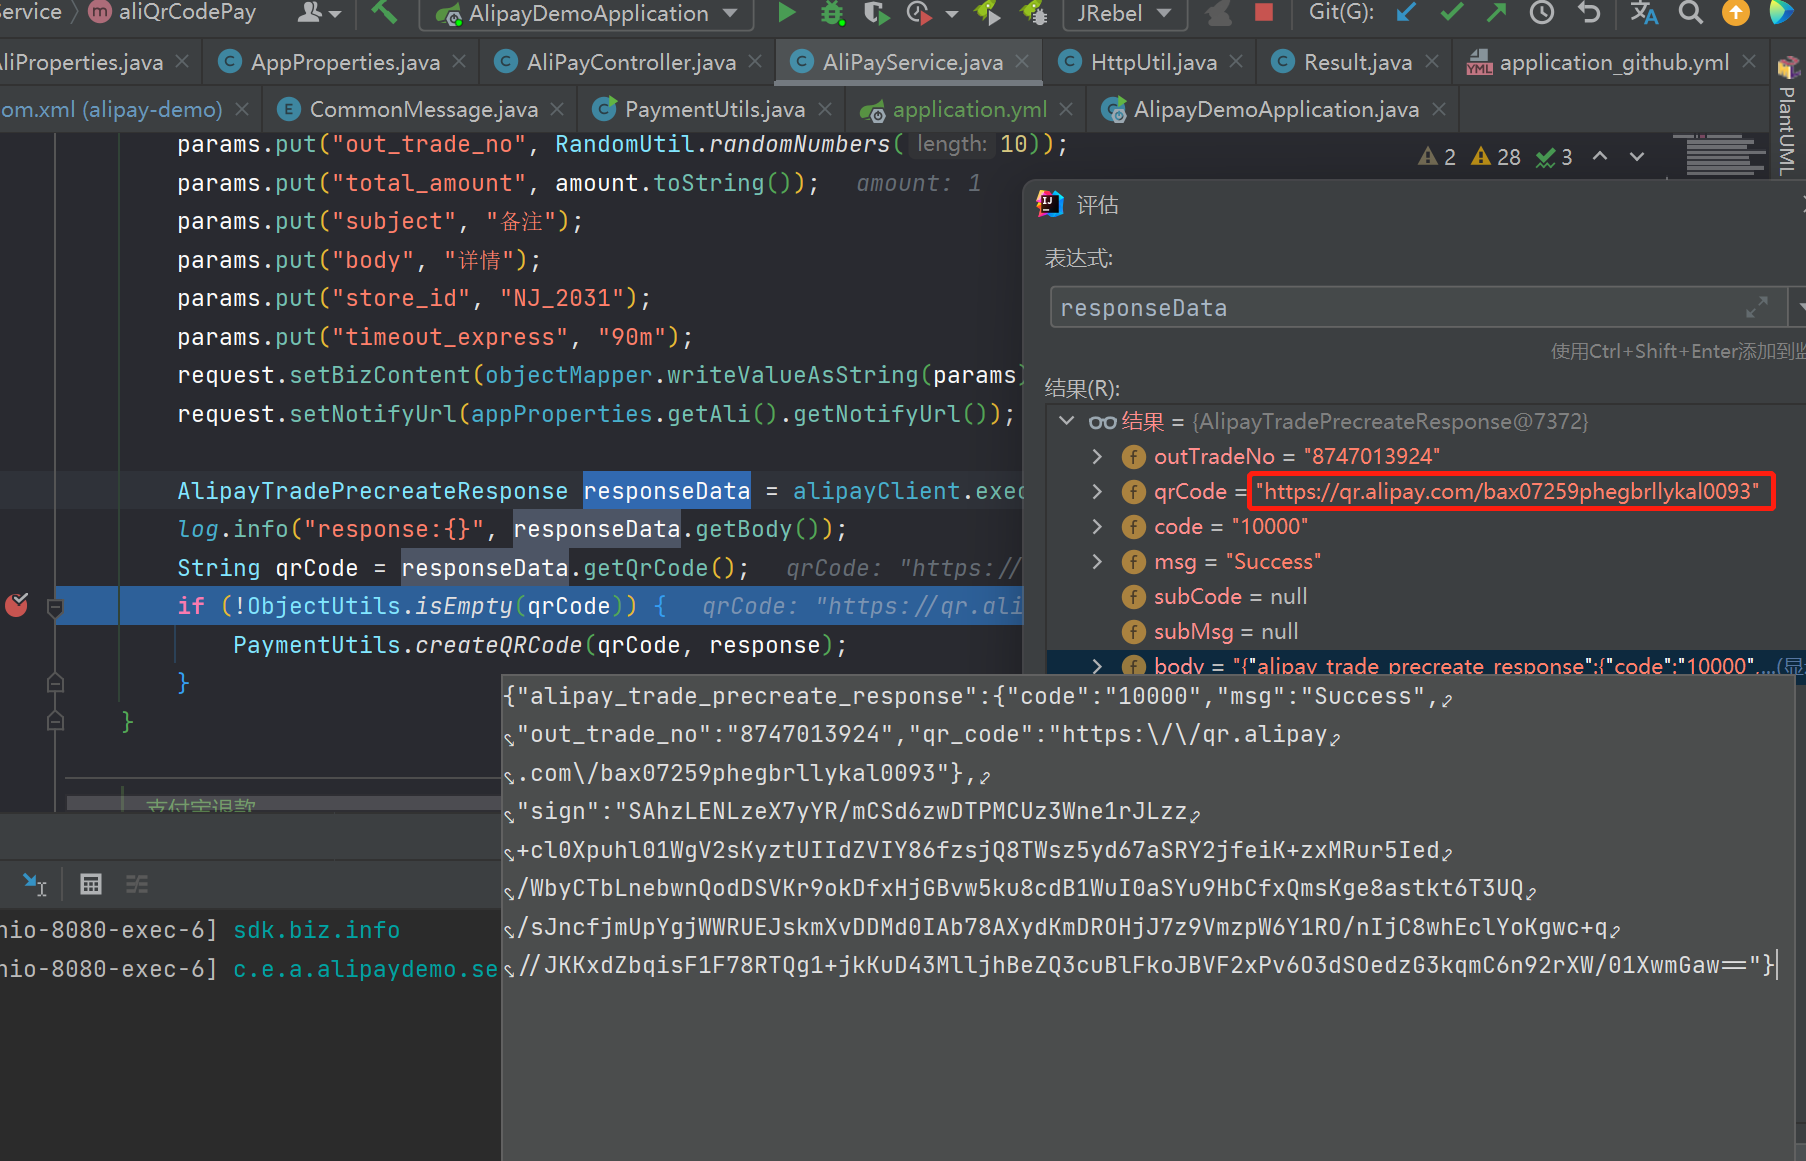Show Git history clock icon

[x=1542, y=12]
